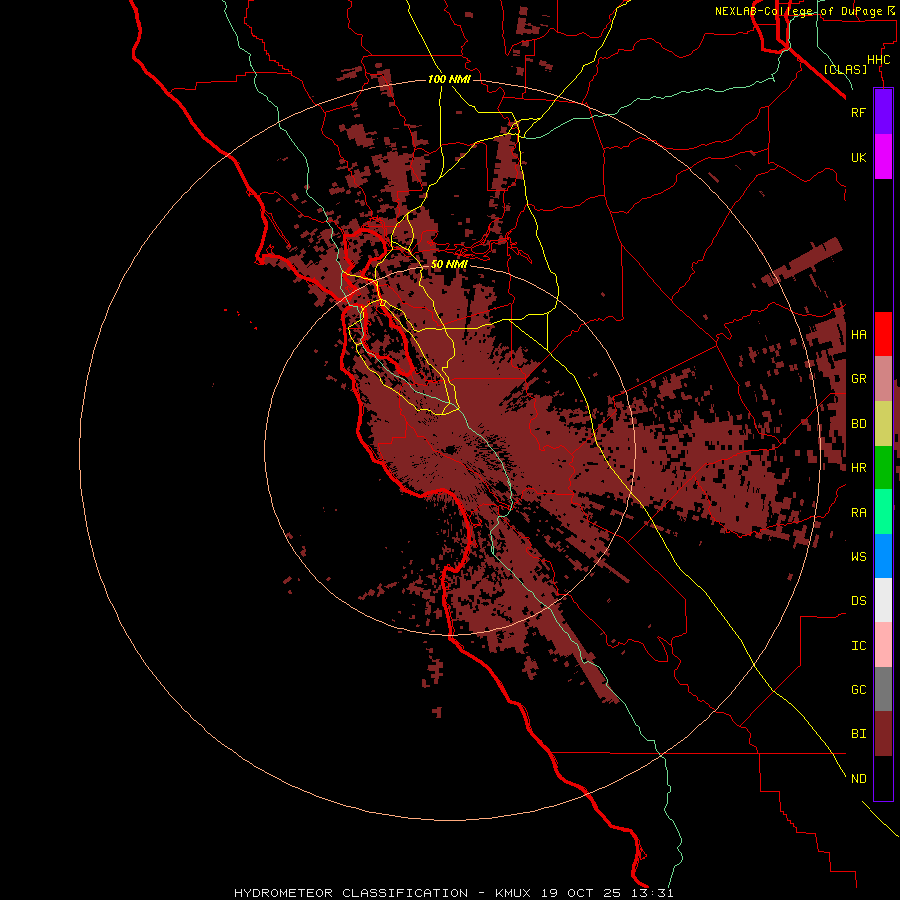Click the HR legend label
This screenshot has height=900, width=900.
pyautogui.click(x=859, y=468)
